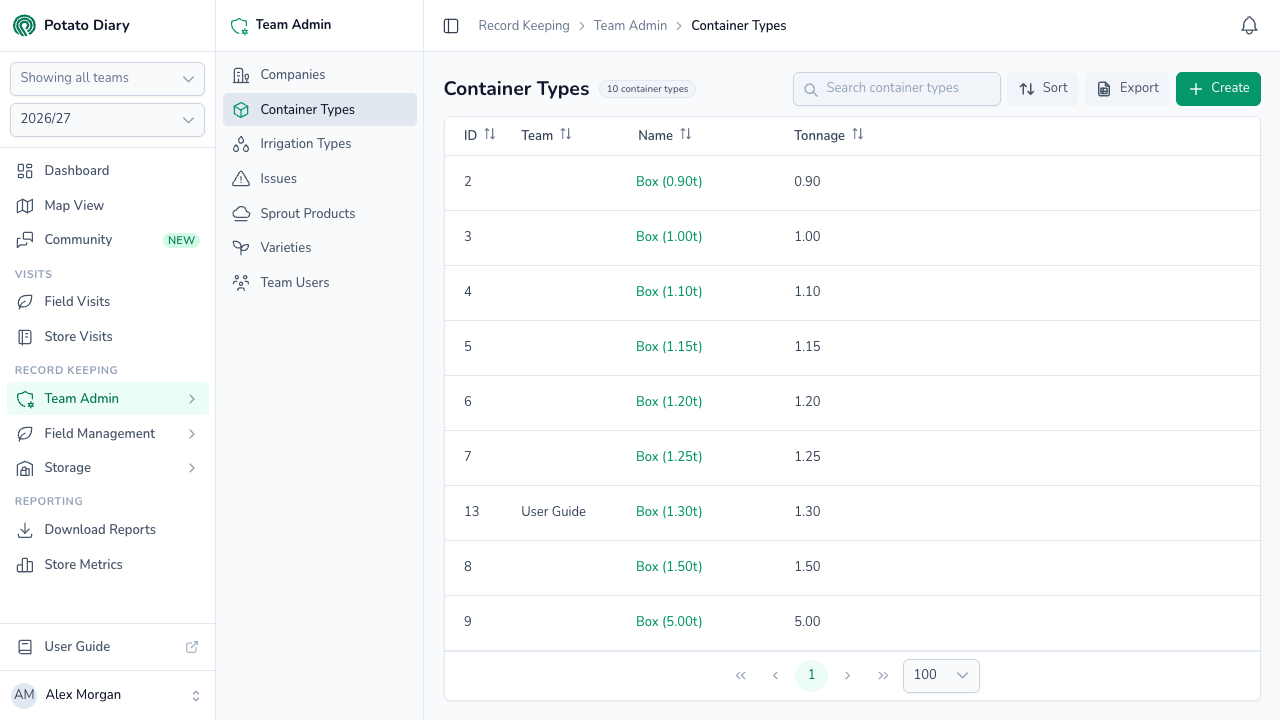
Task: Select Companies in Team Admin menu
Action: pyautogui.click(x=320, y=75)
